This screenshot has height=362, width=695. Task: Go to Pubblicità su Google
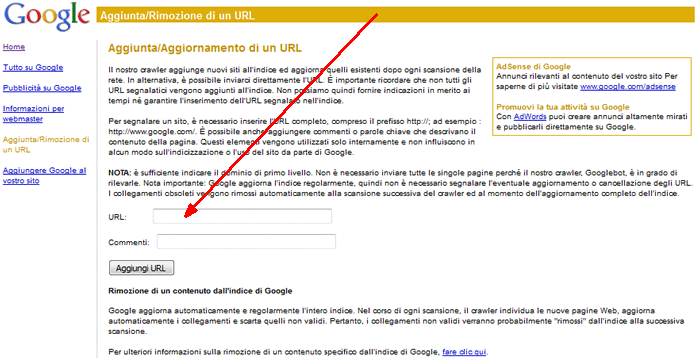42,88
